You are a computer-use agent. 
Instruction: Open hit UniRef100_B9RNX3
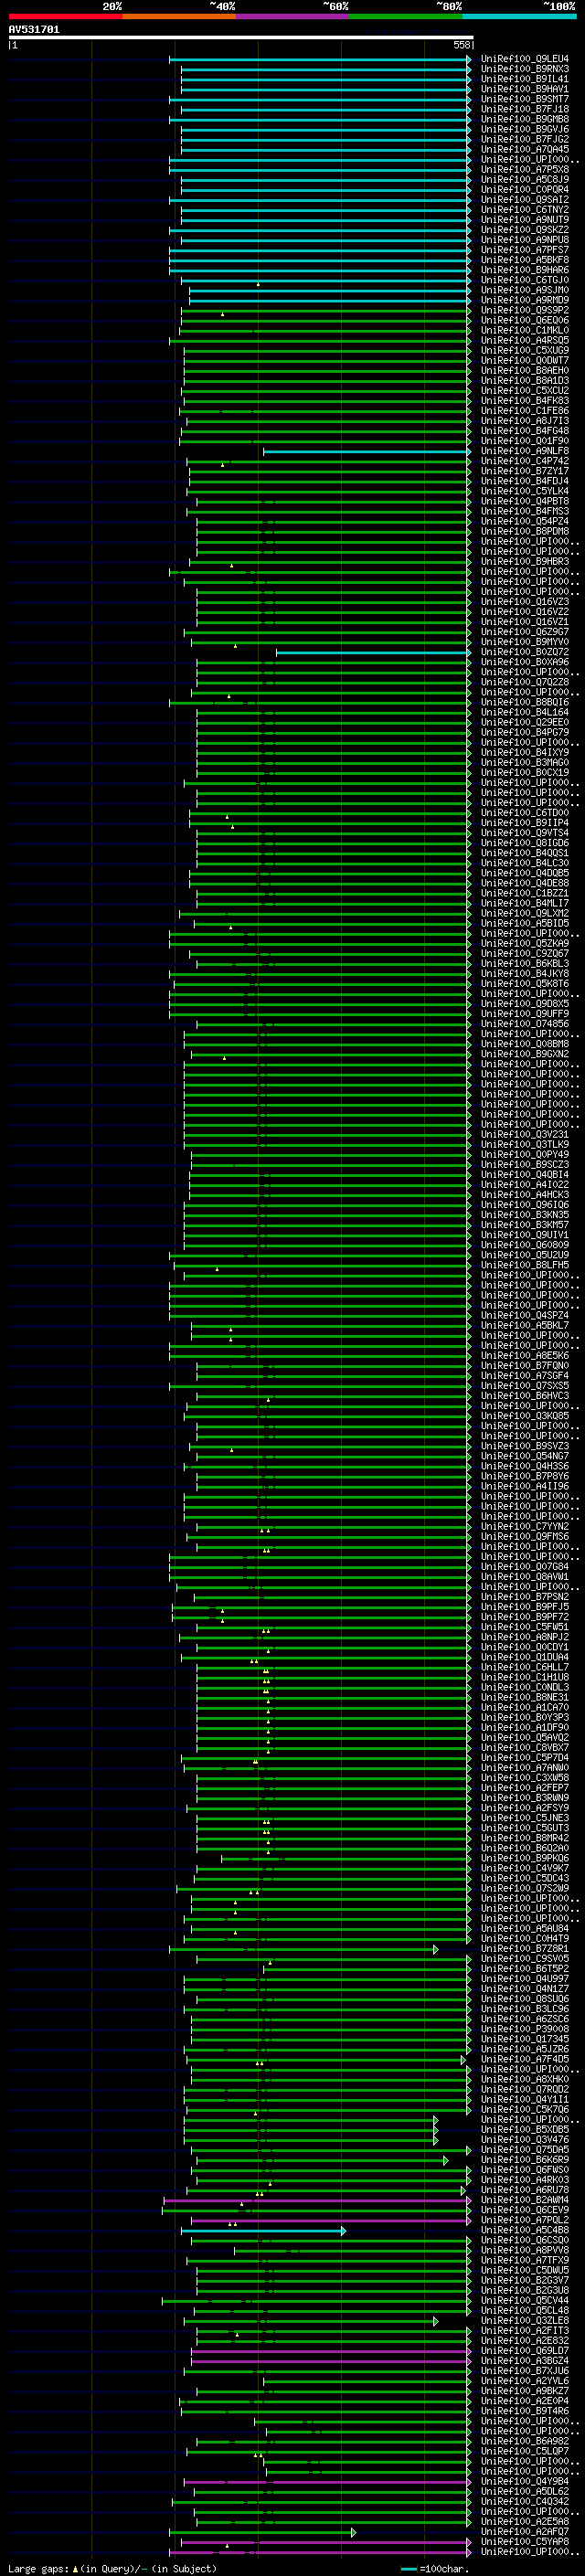pyautogui.click(x=525, y=69)
